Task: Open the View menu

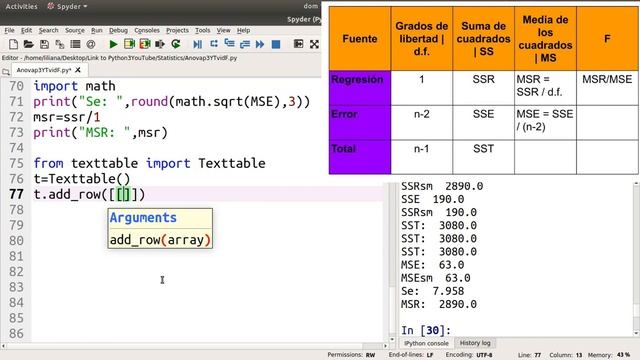Action: [223, 30]
